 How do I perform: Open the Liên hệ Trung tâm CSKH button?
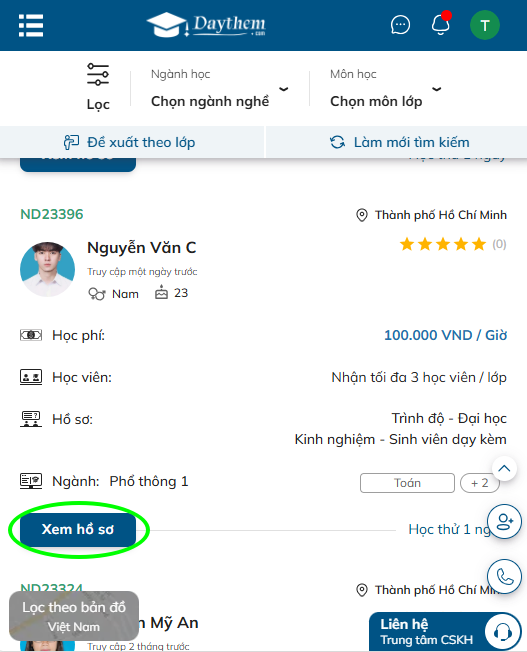pyautogui.click(x=445, y=632)
